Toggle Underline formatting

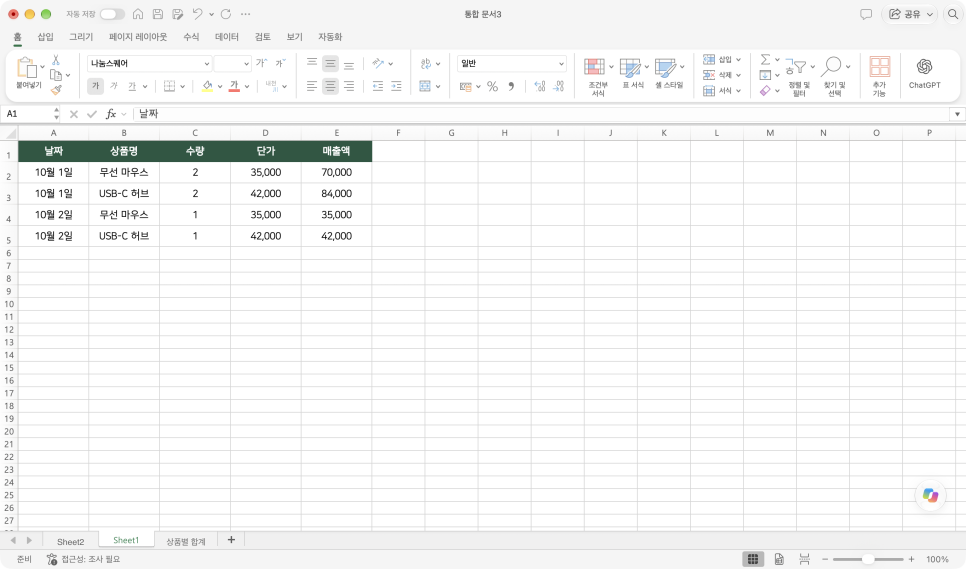coord(132,86)
